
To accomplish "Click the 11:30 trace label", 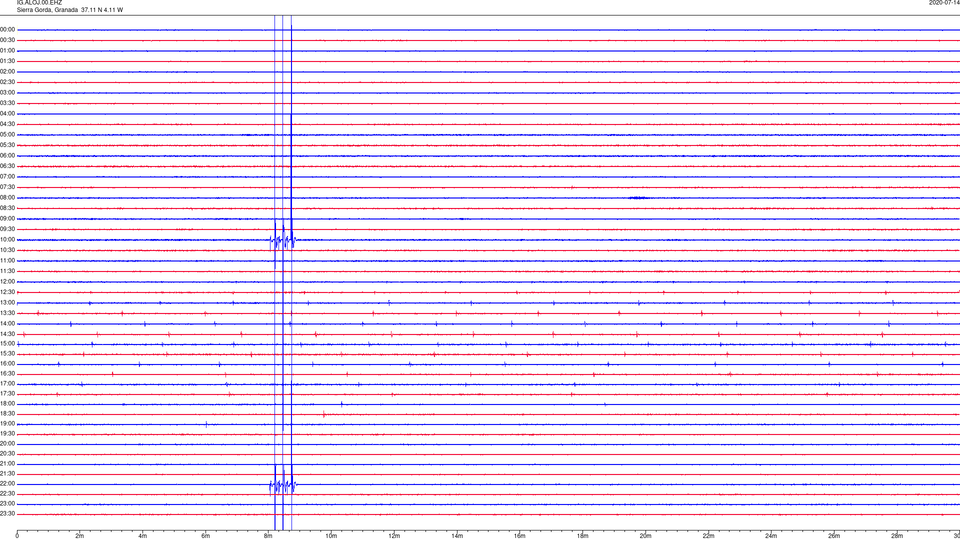I will click(x=8, y=271).
